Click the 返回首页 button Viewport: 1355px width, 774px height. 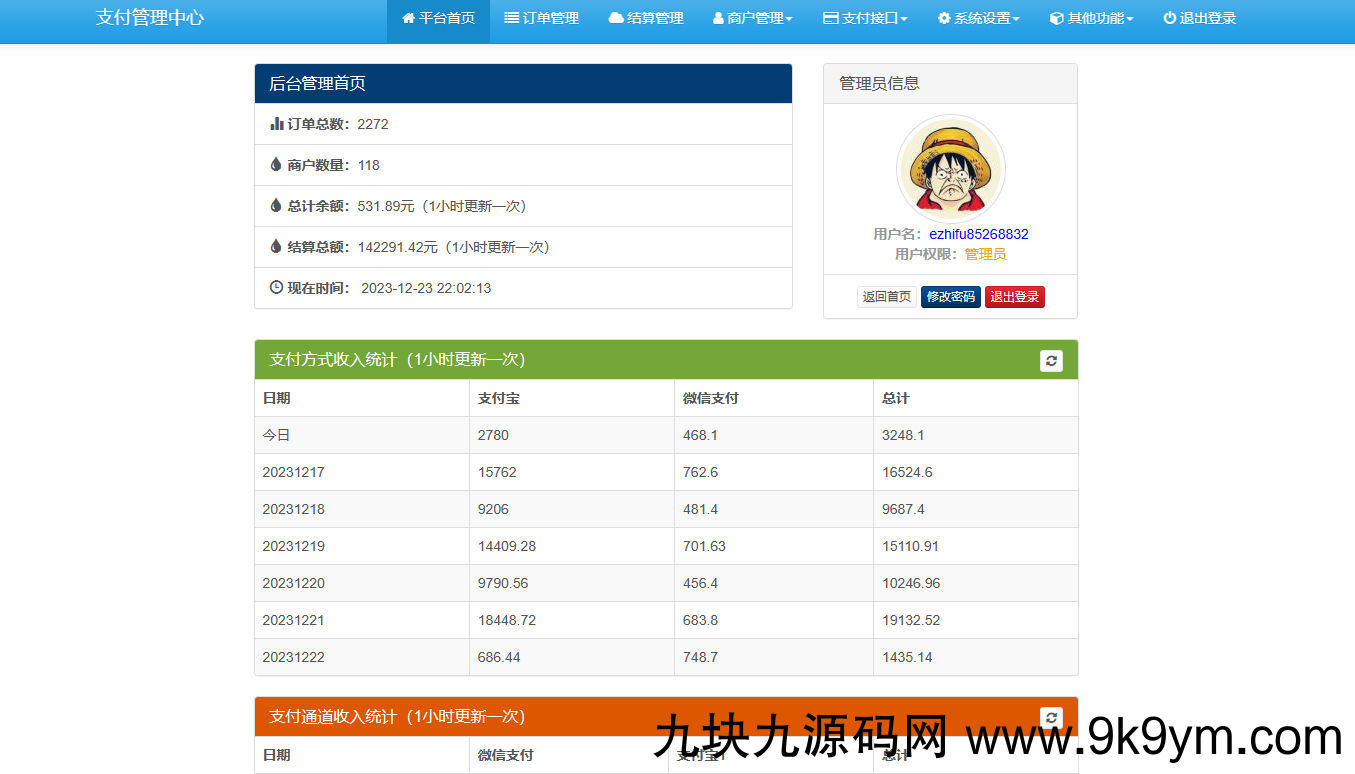pyautogui.click(x=887, y=297)
